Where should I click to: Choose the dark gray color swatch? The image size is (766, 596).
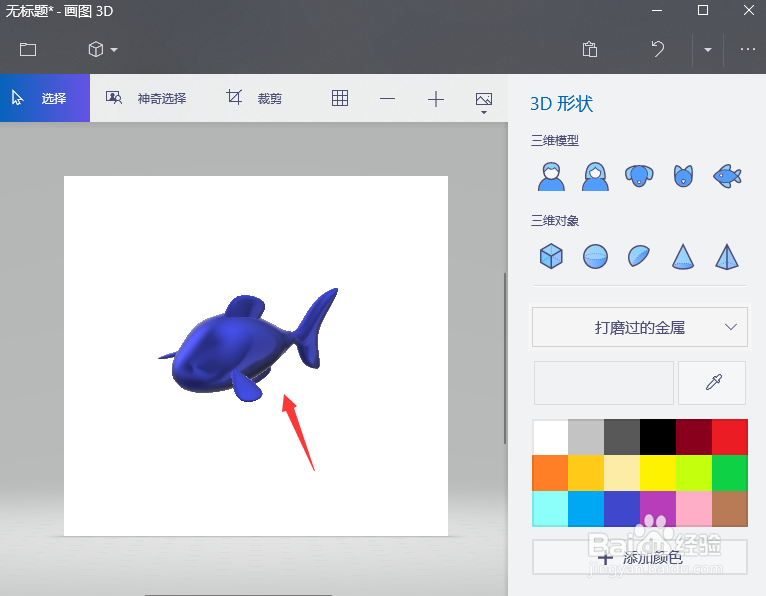[622, 437]
